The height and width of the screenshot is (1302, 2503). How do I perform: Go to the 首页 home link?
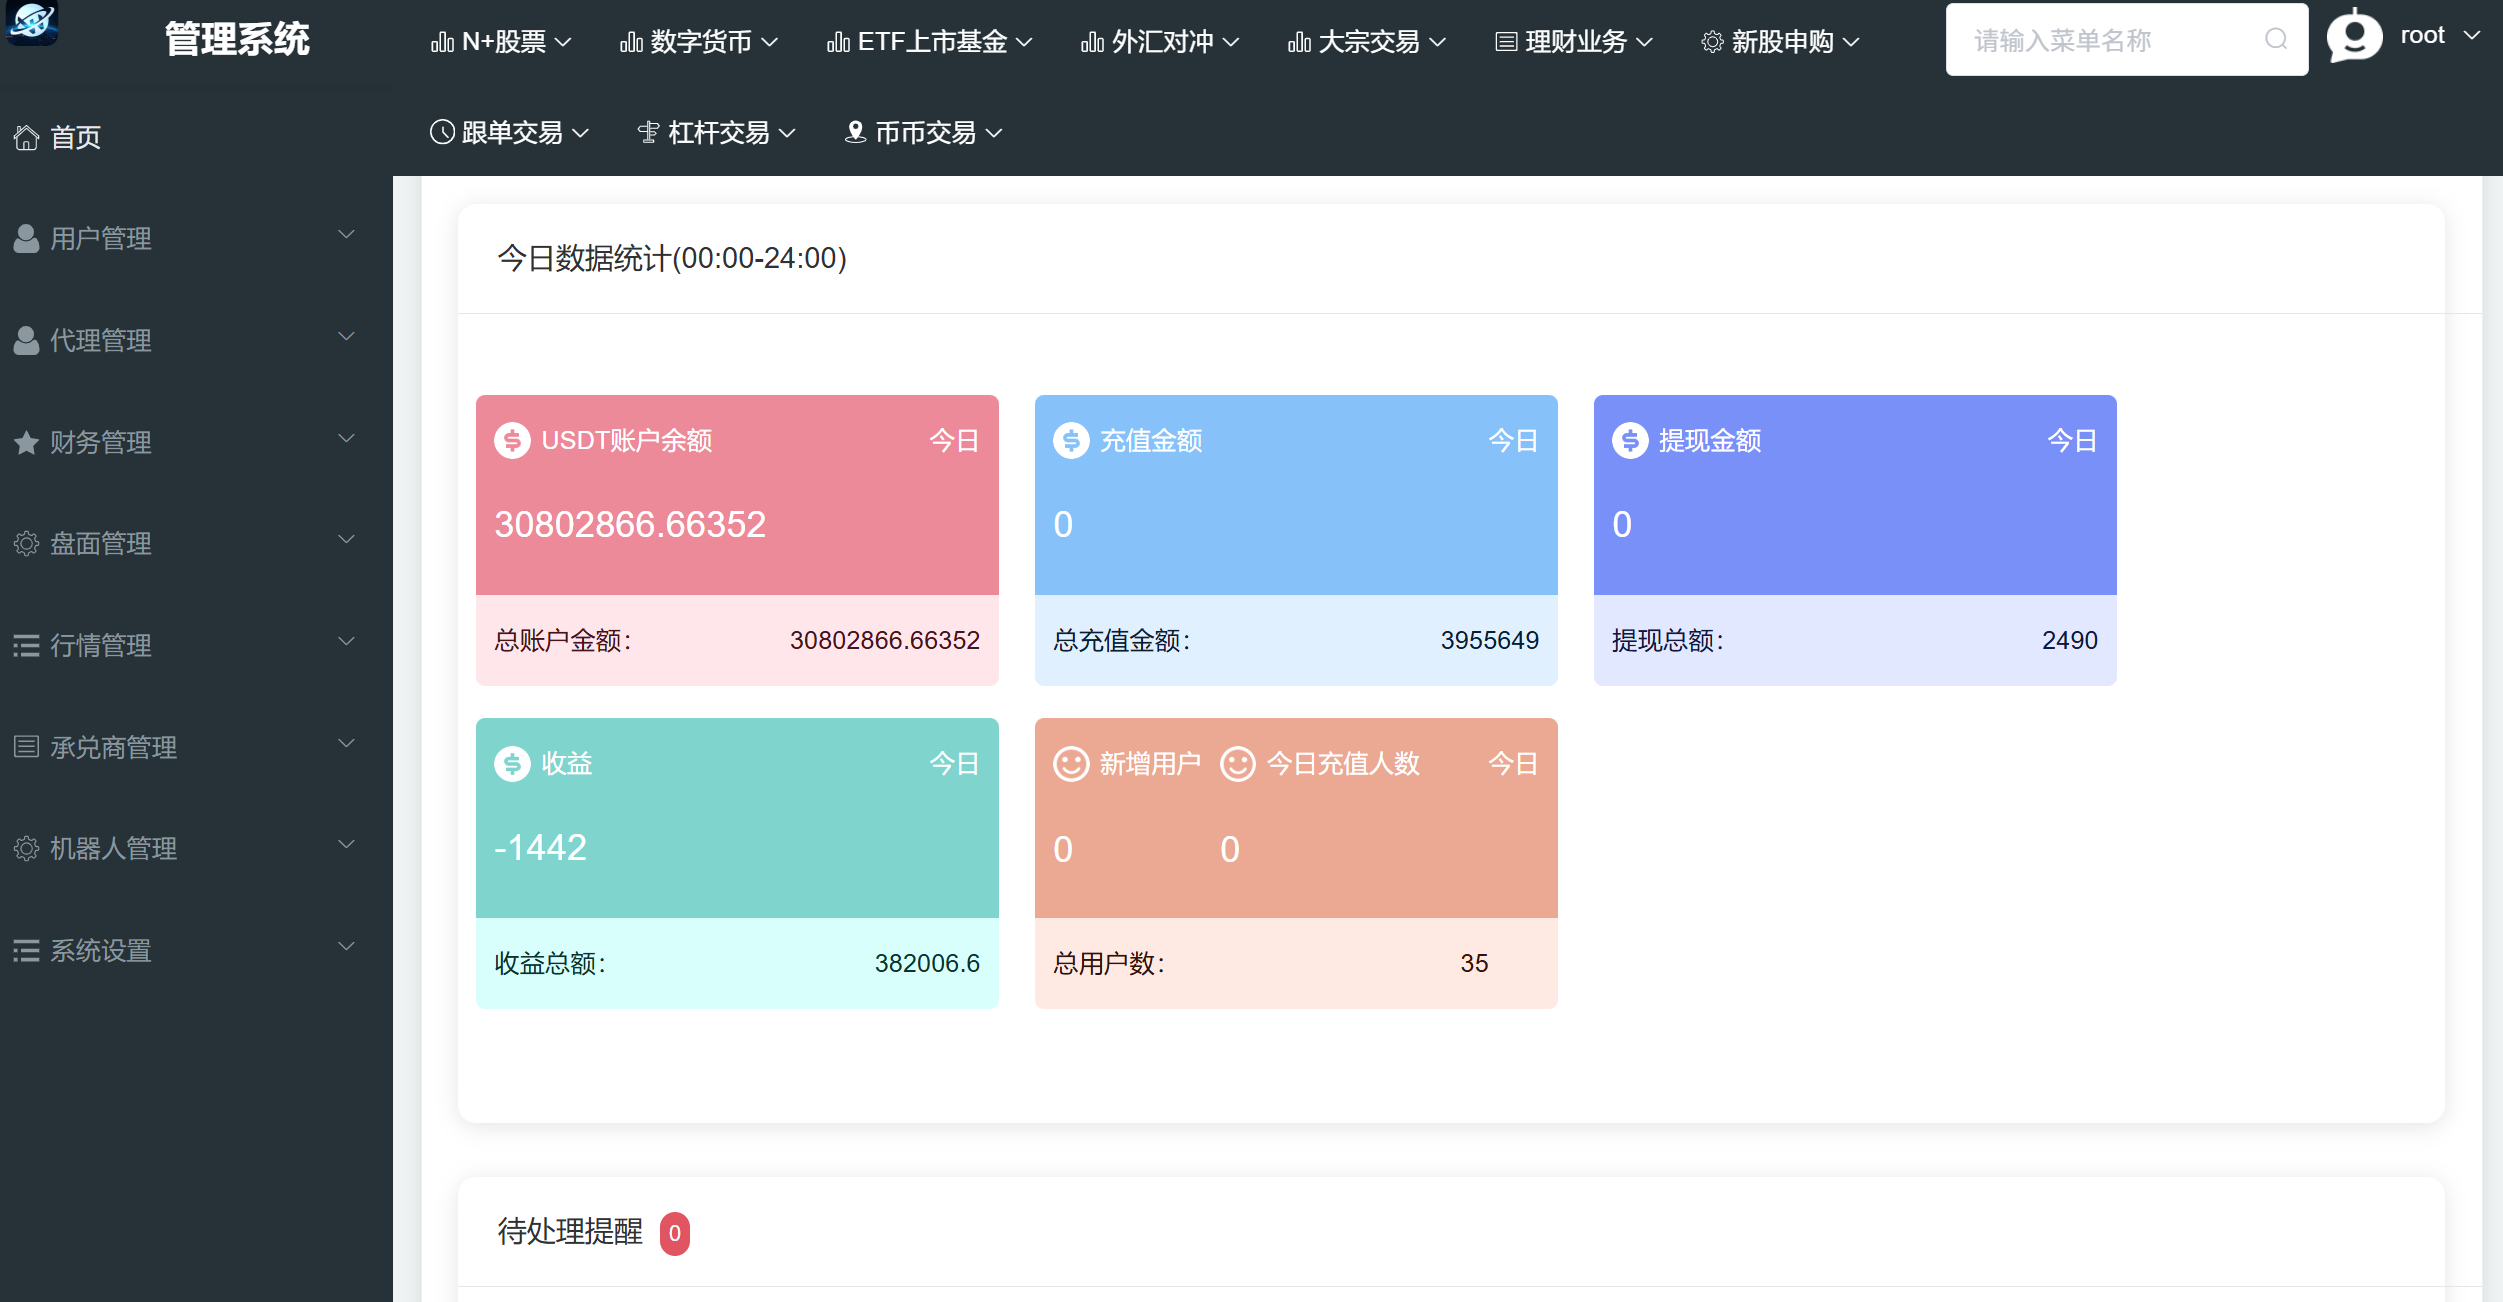(76, 138)
